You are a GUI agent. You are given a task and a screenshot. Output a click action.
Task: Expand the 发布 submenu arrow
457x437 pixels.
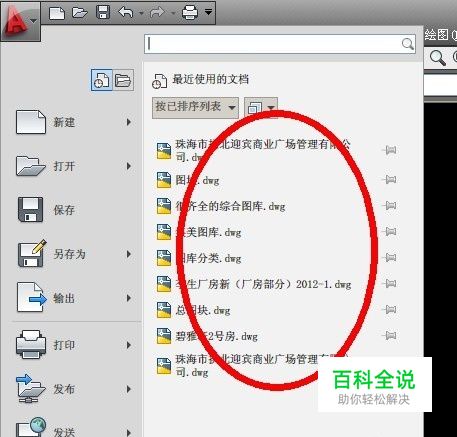129,389
